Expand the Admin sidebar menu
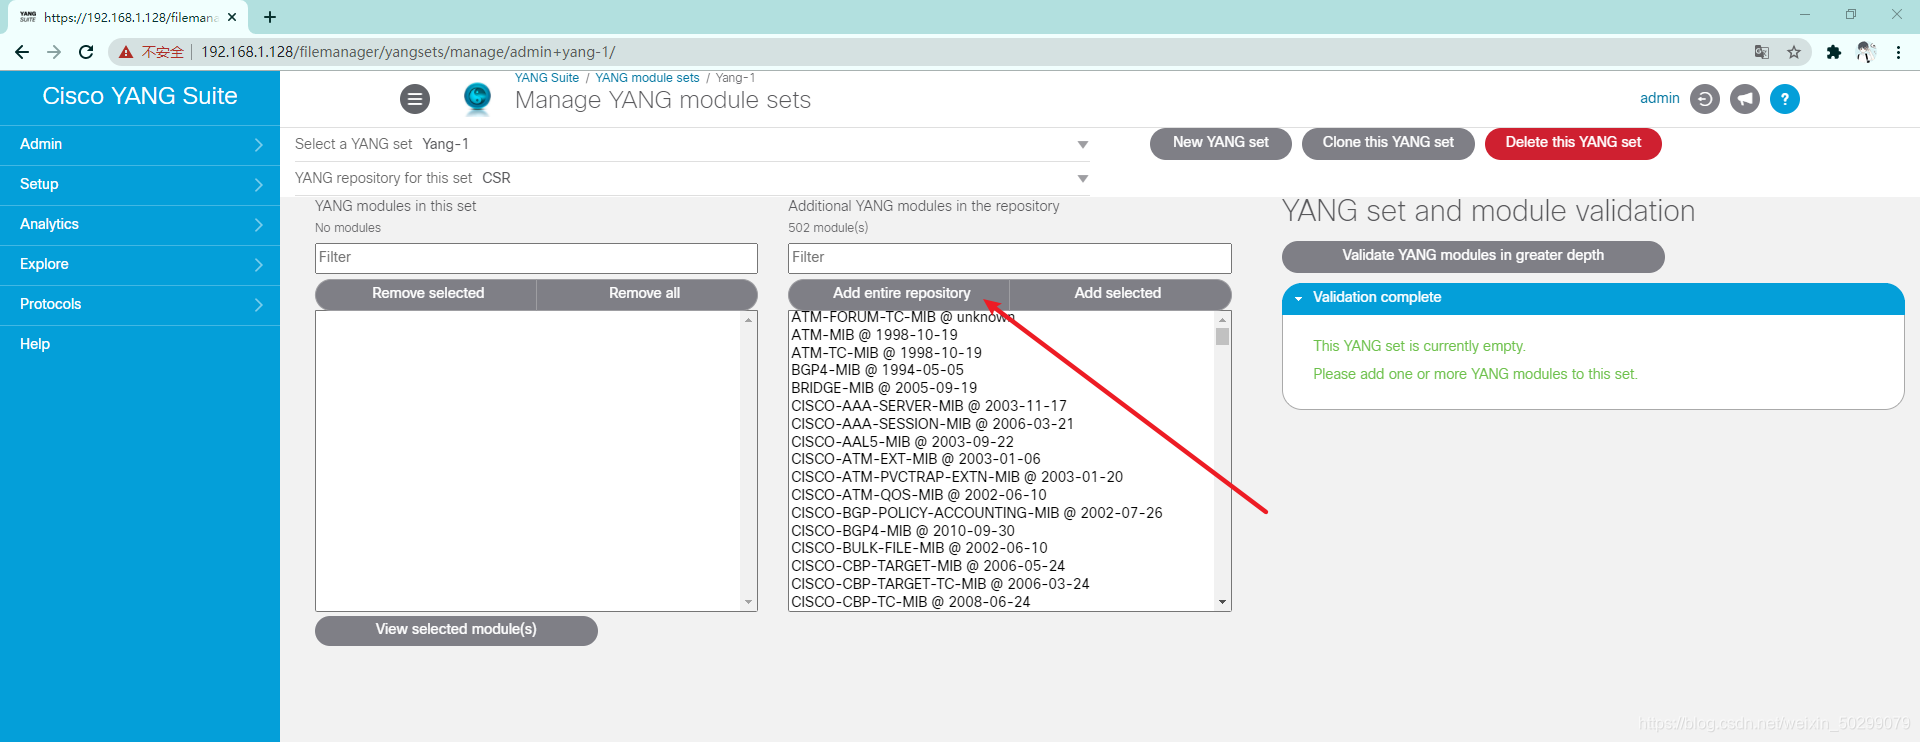 pyautogui.click(x=140, y=144)
